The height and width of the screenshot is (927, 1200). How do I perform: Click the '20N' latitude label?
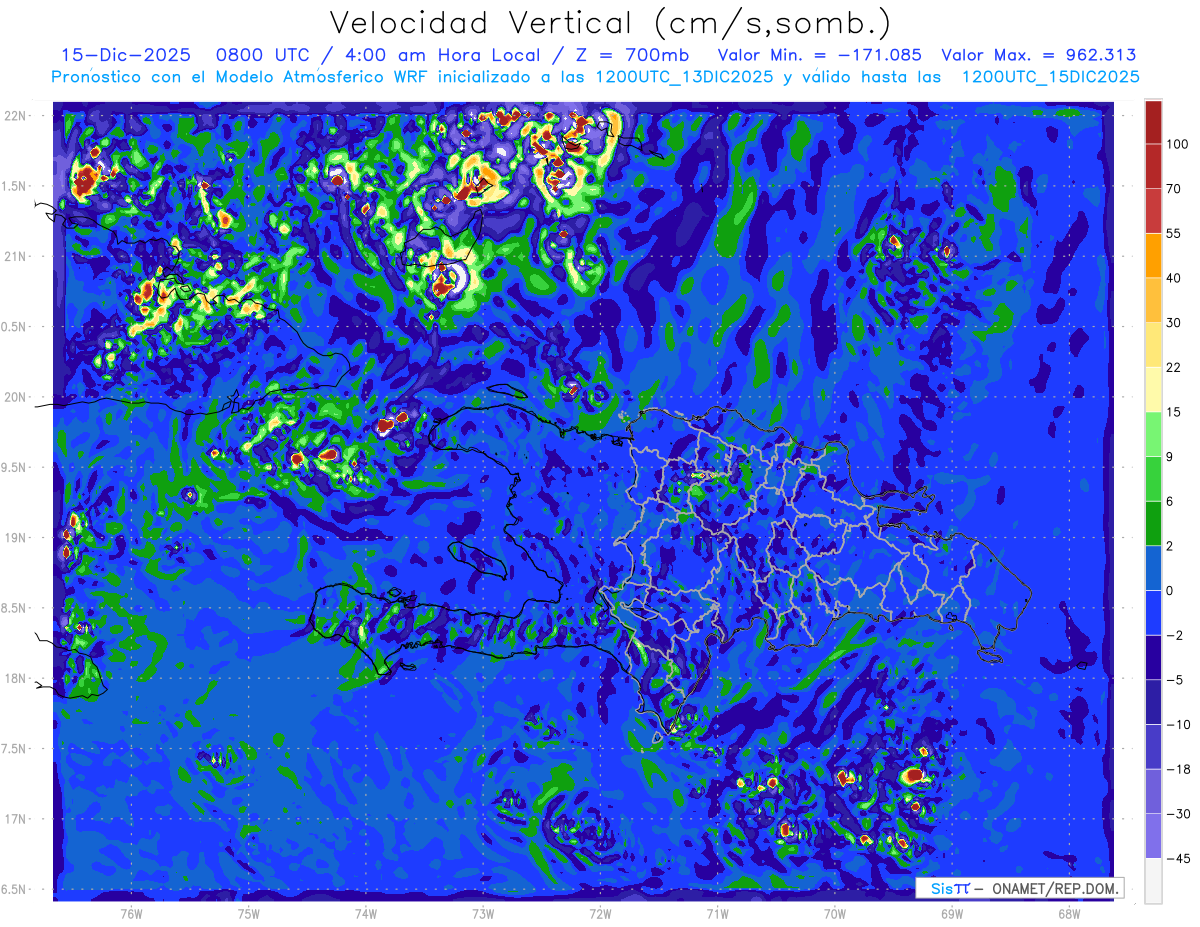[x=17, y=397]
